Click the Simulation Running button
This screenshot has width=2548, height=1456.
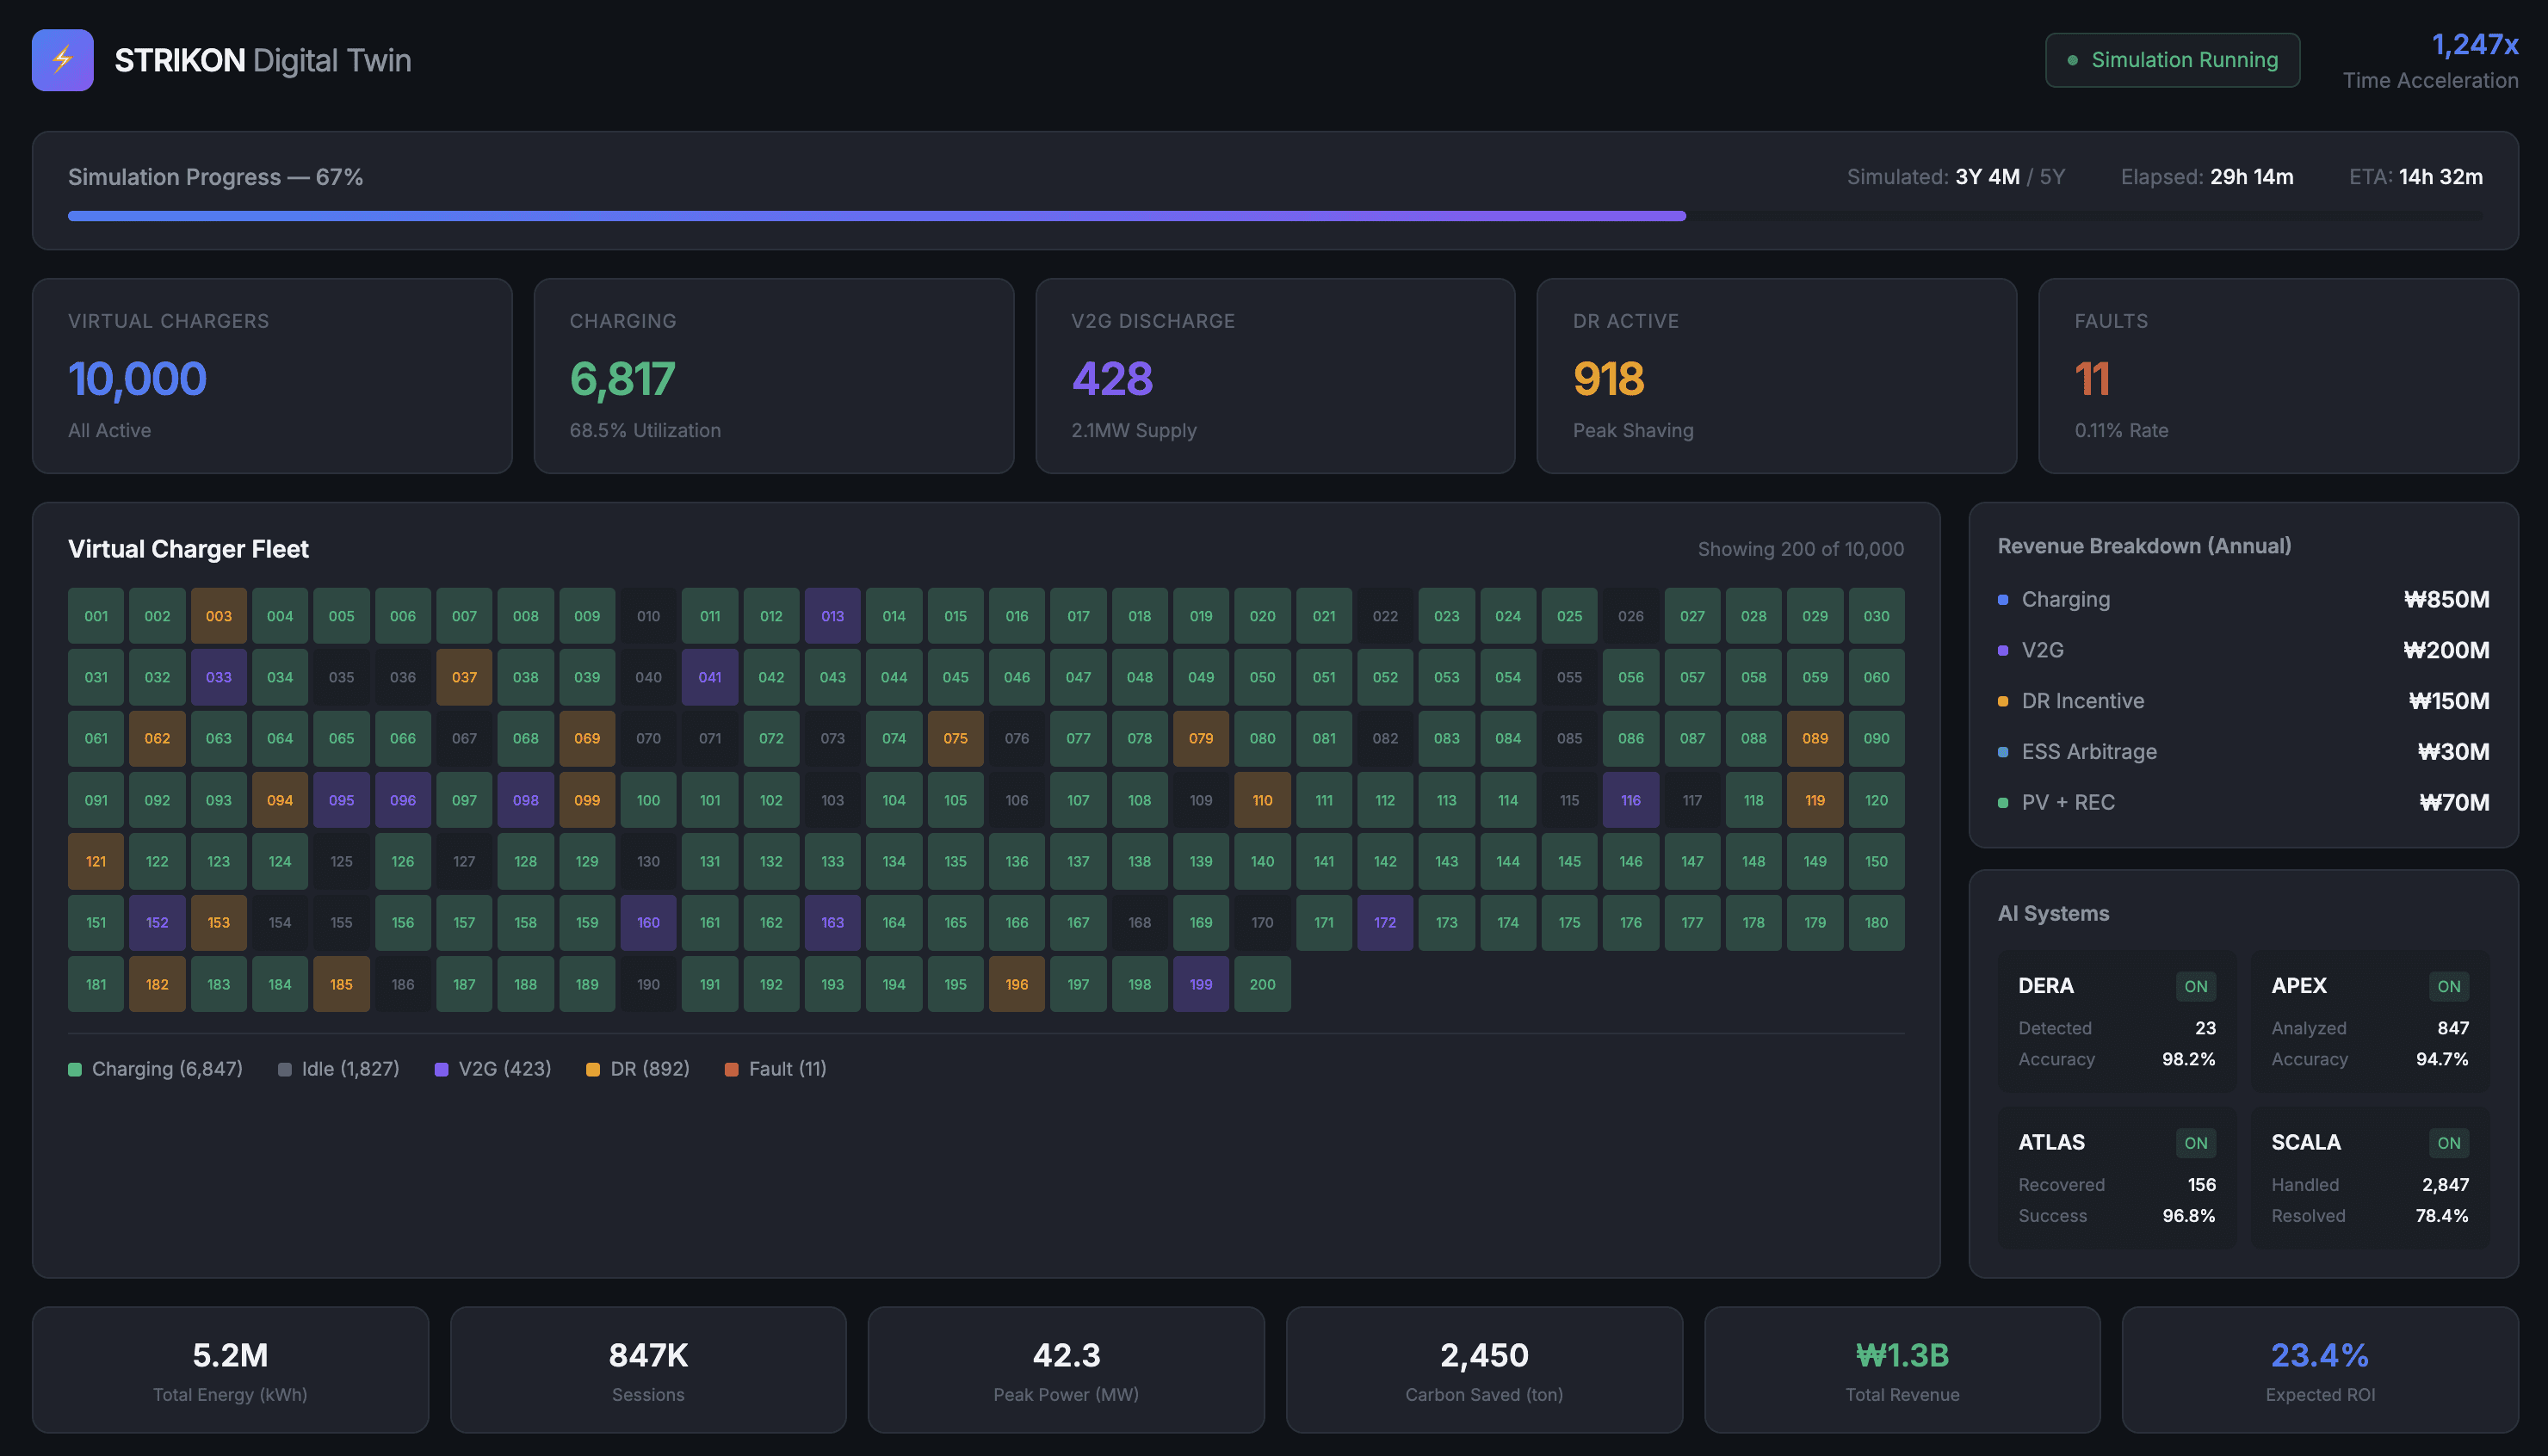(2172, 60)
